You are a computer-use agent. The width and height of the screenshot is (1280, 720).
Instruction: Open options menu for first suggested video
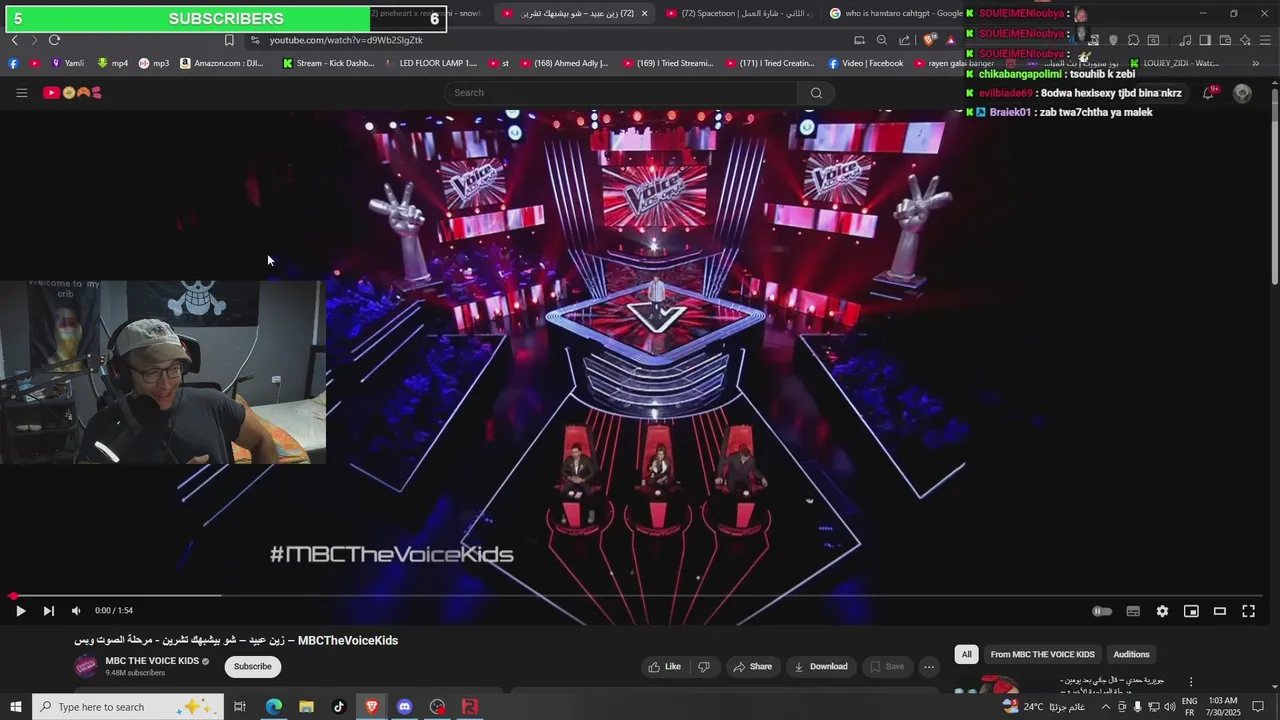(1190, 682)
